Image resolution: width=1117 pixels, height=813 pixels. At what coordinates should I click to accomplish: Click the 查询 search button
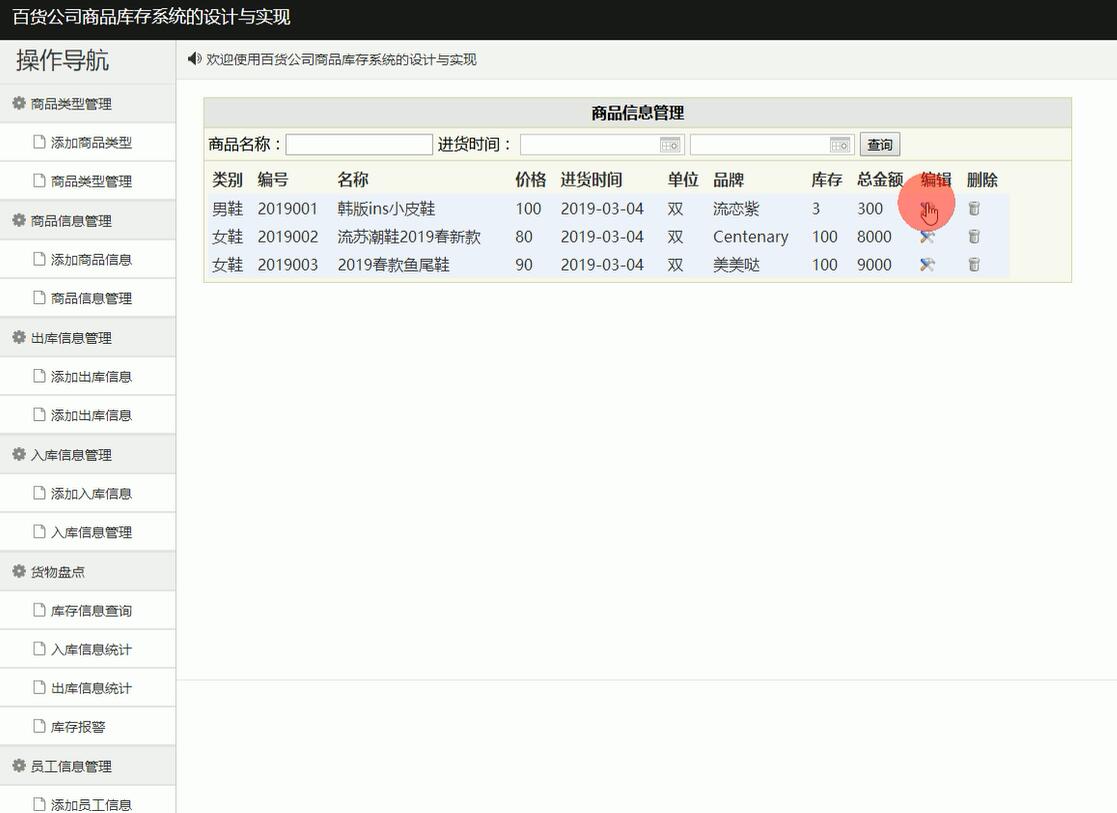(879, 145)
